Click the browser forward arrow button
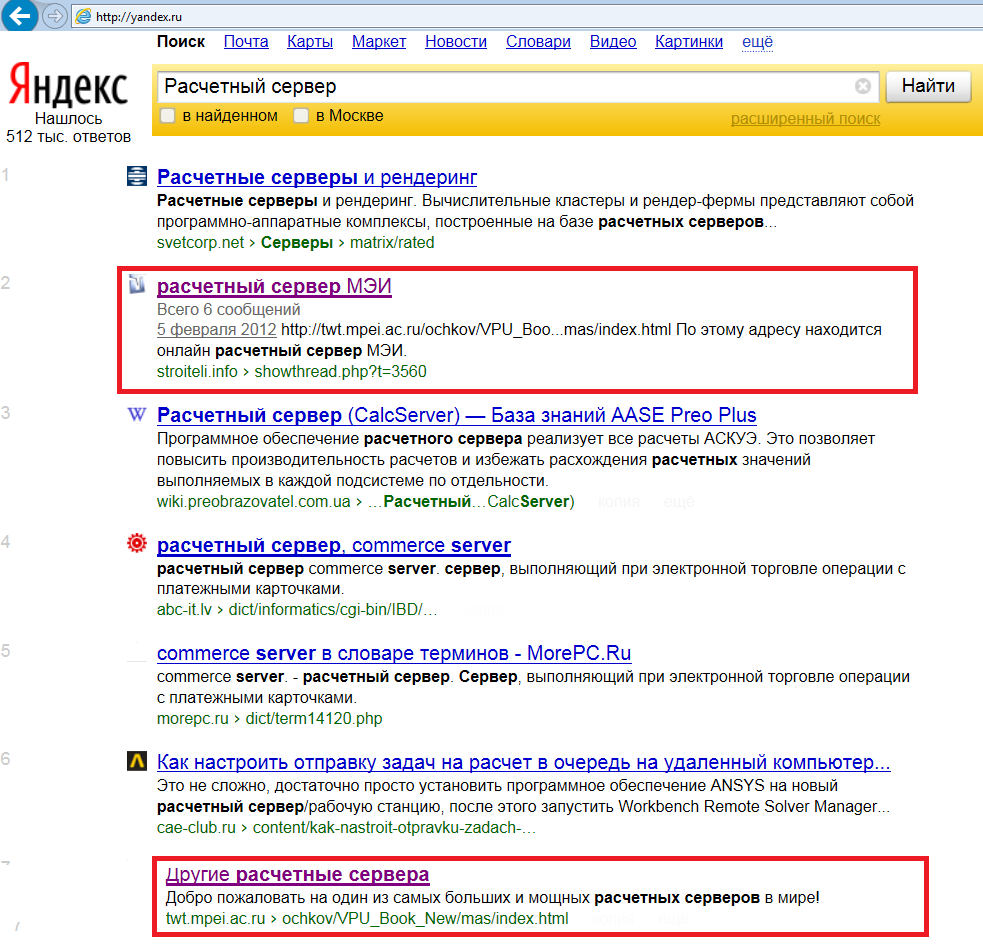 click(x=55, y=16)
